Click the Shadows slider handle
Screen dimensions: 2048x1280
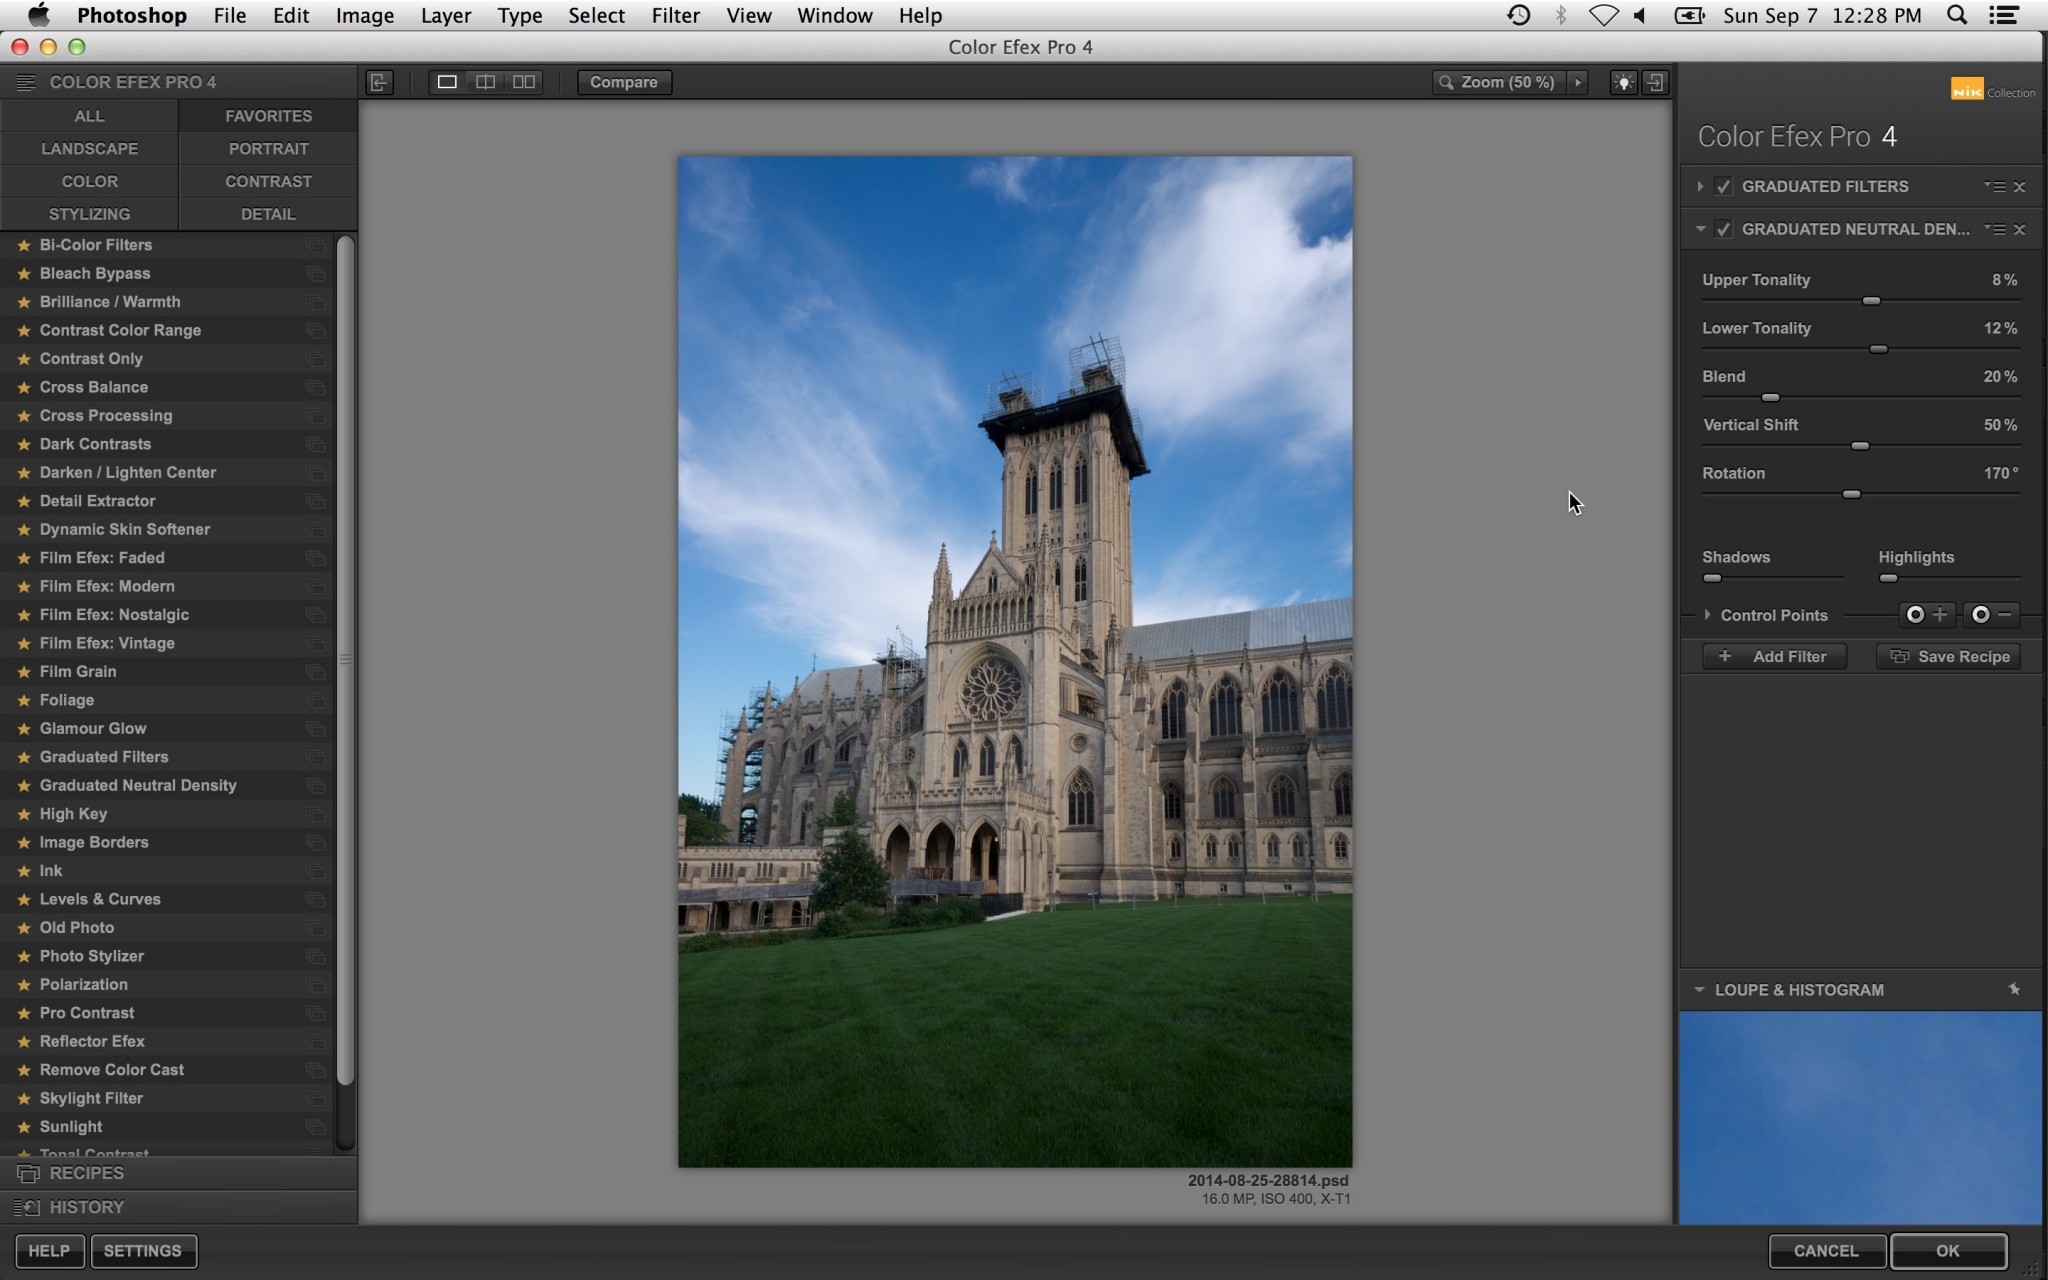coord(1712,579)
